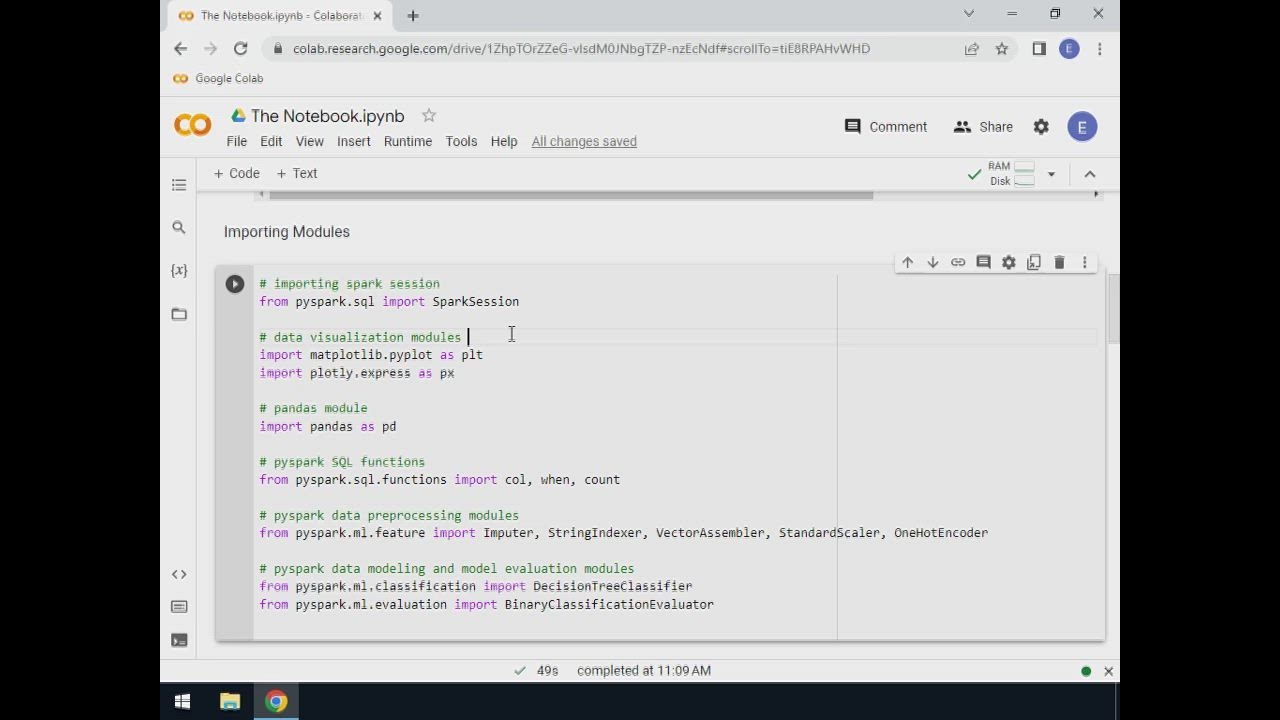This screenshot has height=720, width=1280.
Task: Bookmark this page with the star
Action: [x=1001, y=49]
